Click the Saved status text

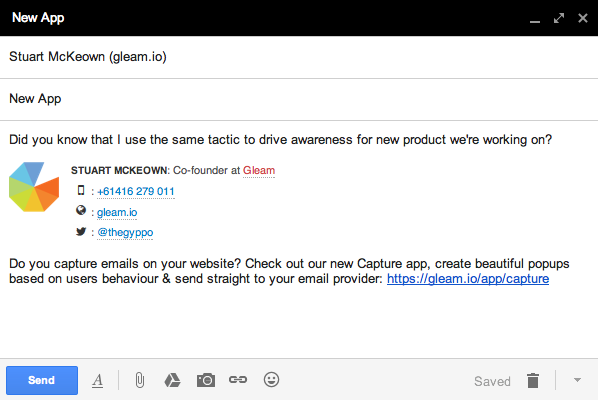(x=492, y=381)
